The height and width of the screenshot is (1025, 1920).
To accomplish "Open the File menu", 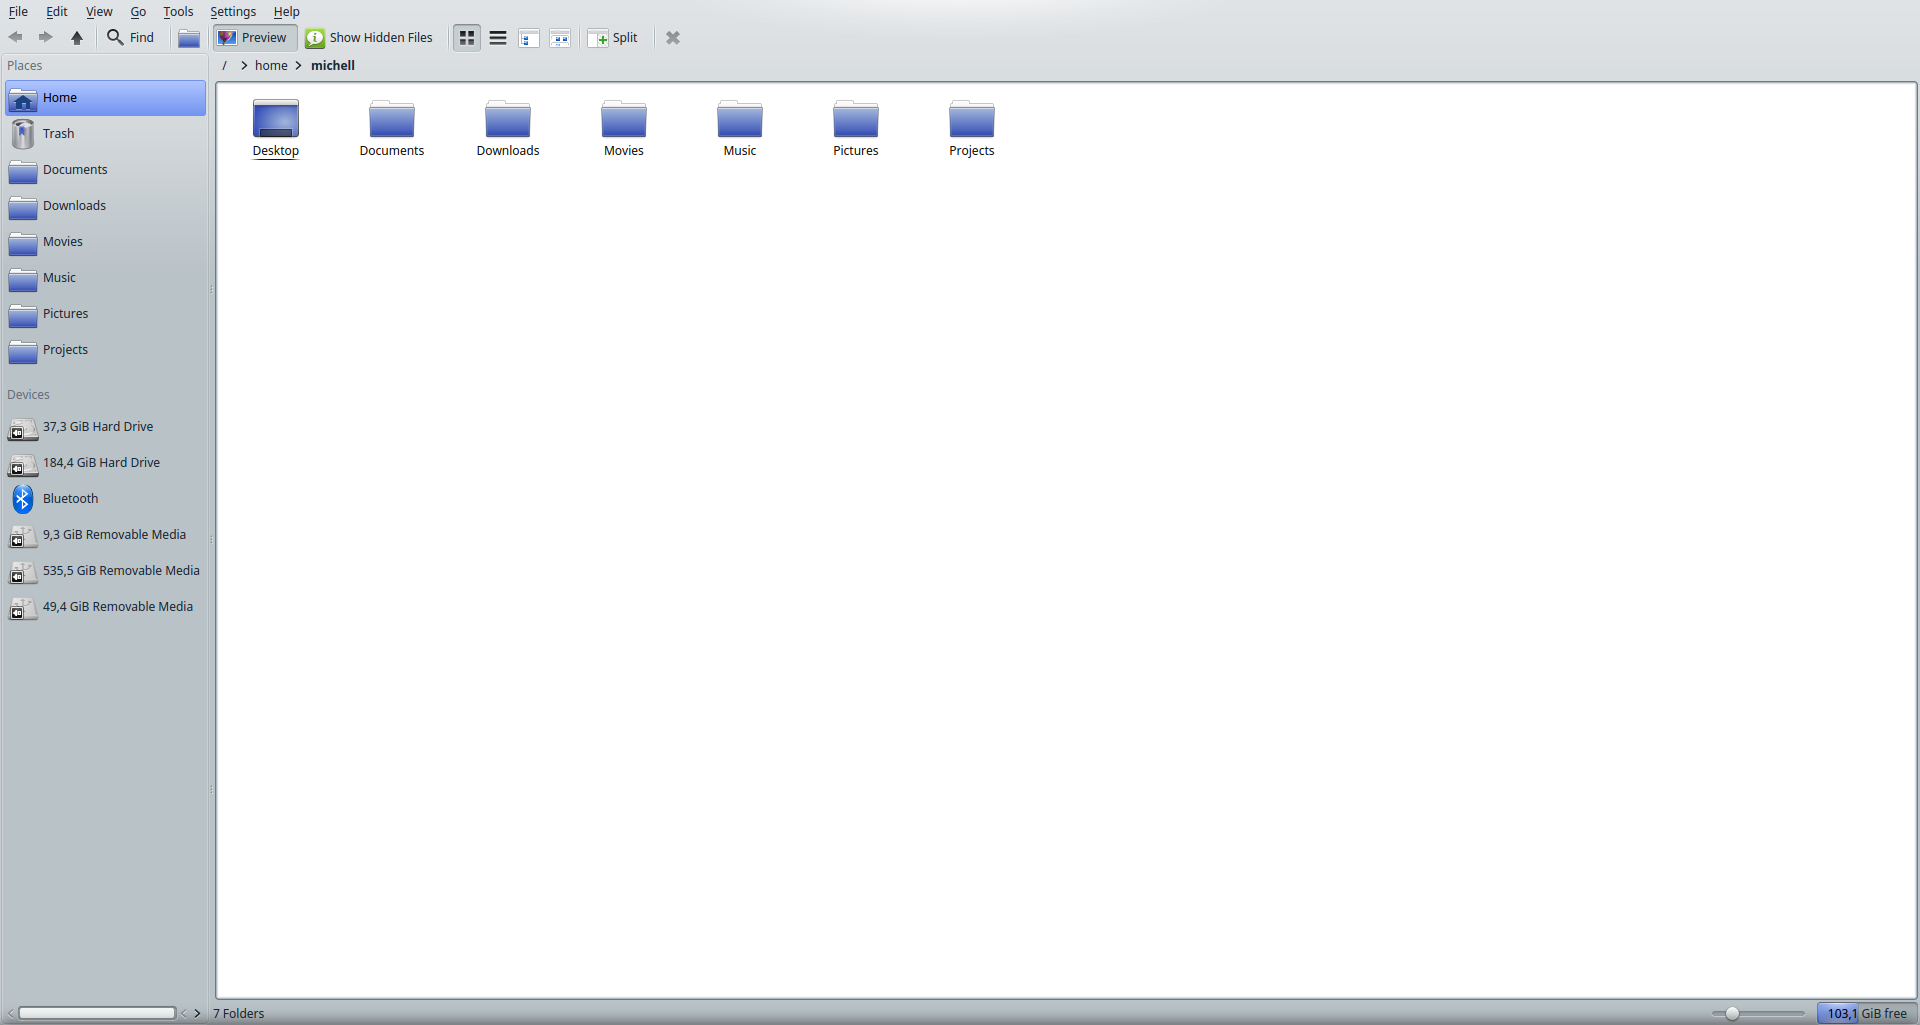I will [x=18, y=11].
